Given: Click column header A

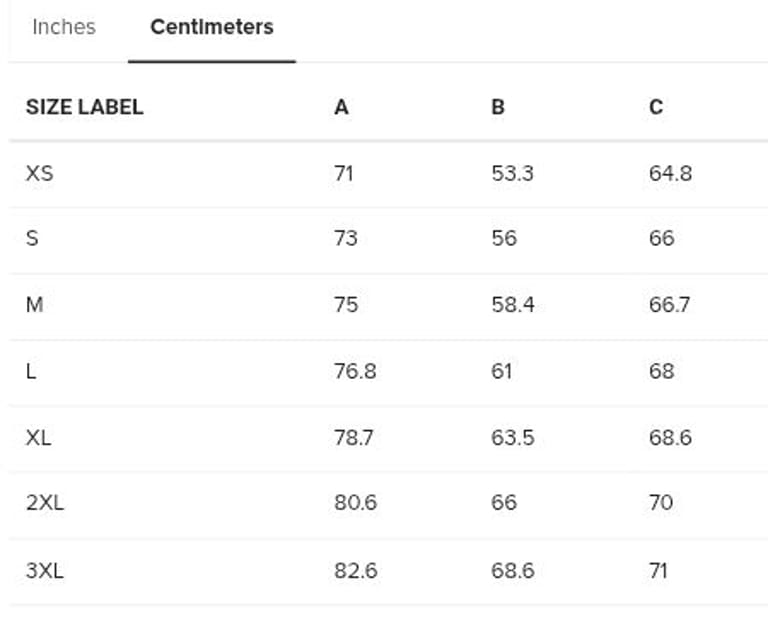Looking at the screenshot, I should pos(341,107).
